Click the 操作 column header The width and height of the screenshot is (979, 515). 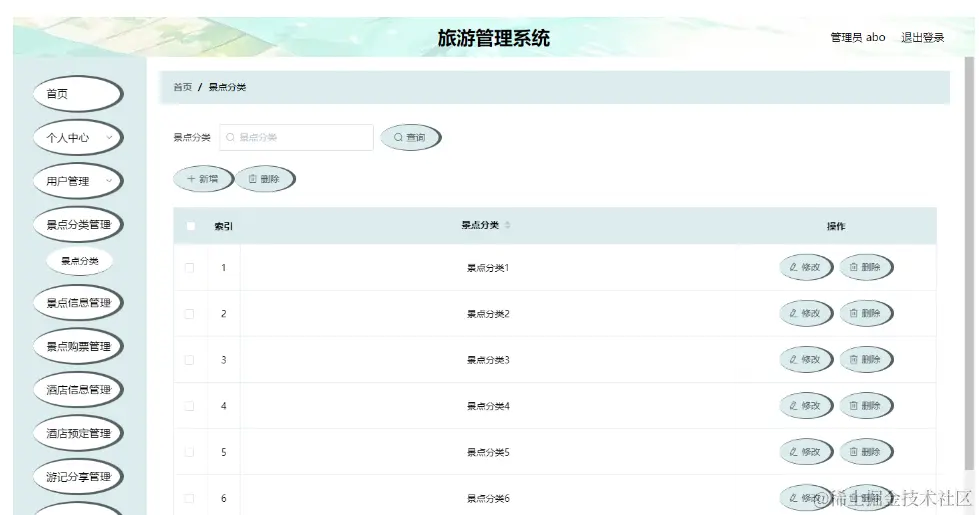836,226
